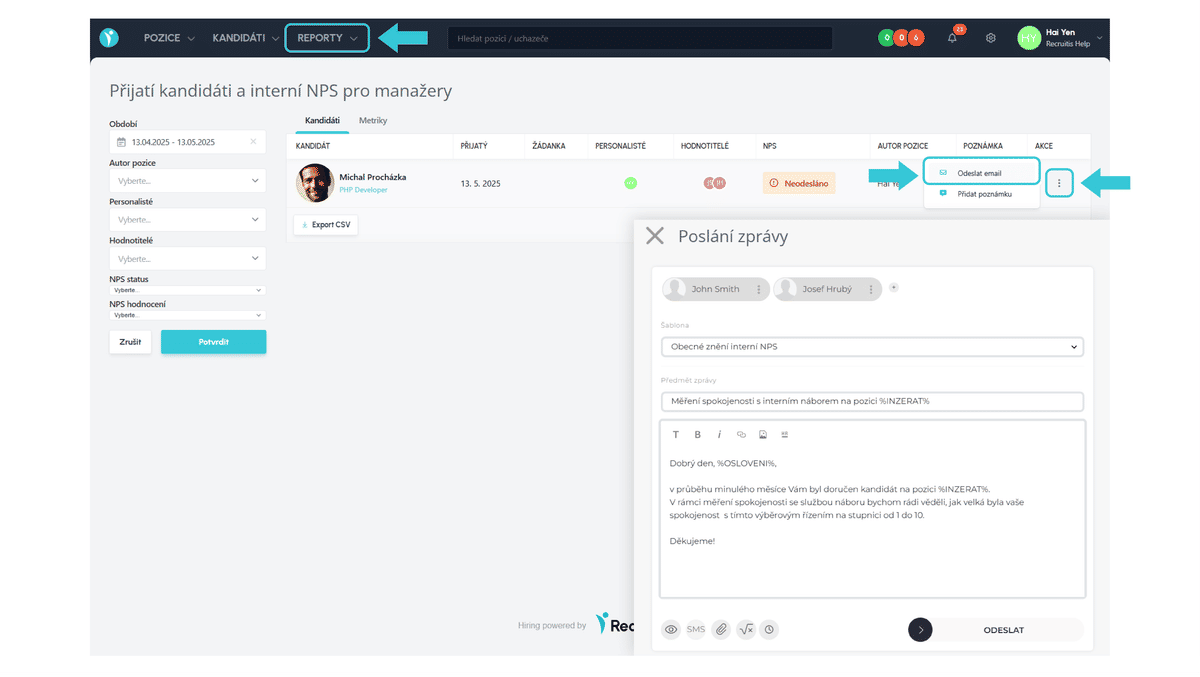The image size is (1200, 677).
Task: Click the green counter badge showing 0
Action: point(885,38)
